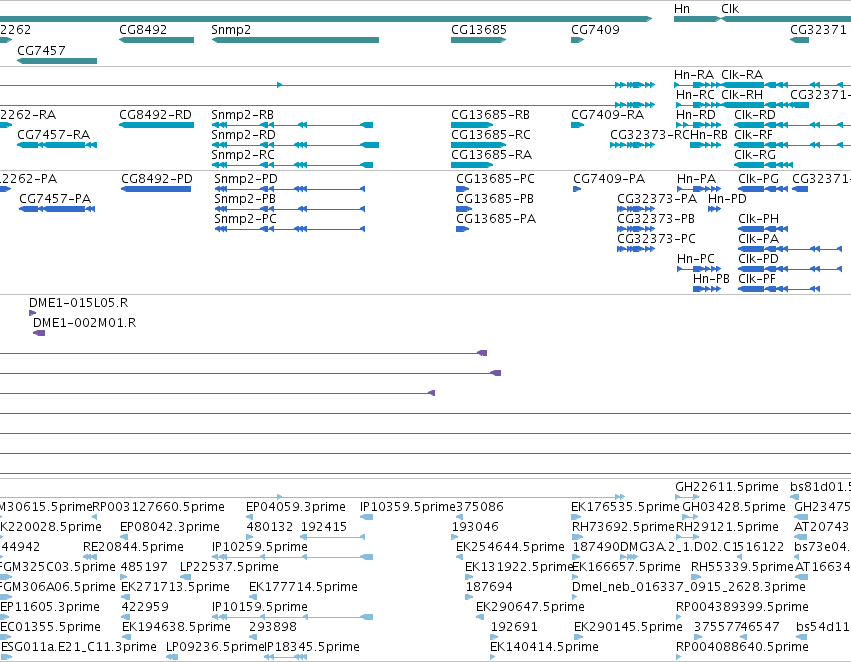Select the Hn gene label
Screen dimensions: 851x662
[682, 9]
